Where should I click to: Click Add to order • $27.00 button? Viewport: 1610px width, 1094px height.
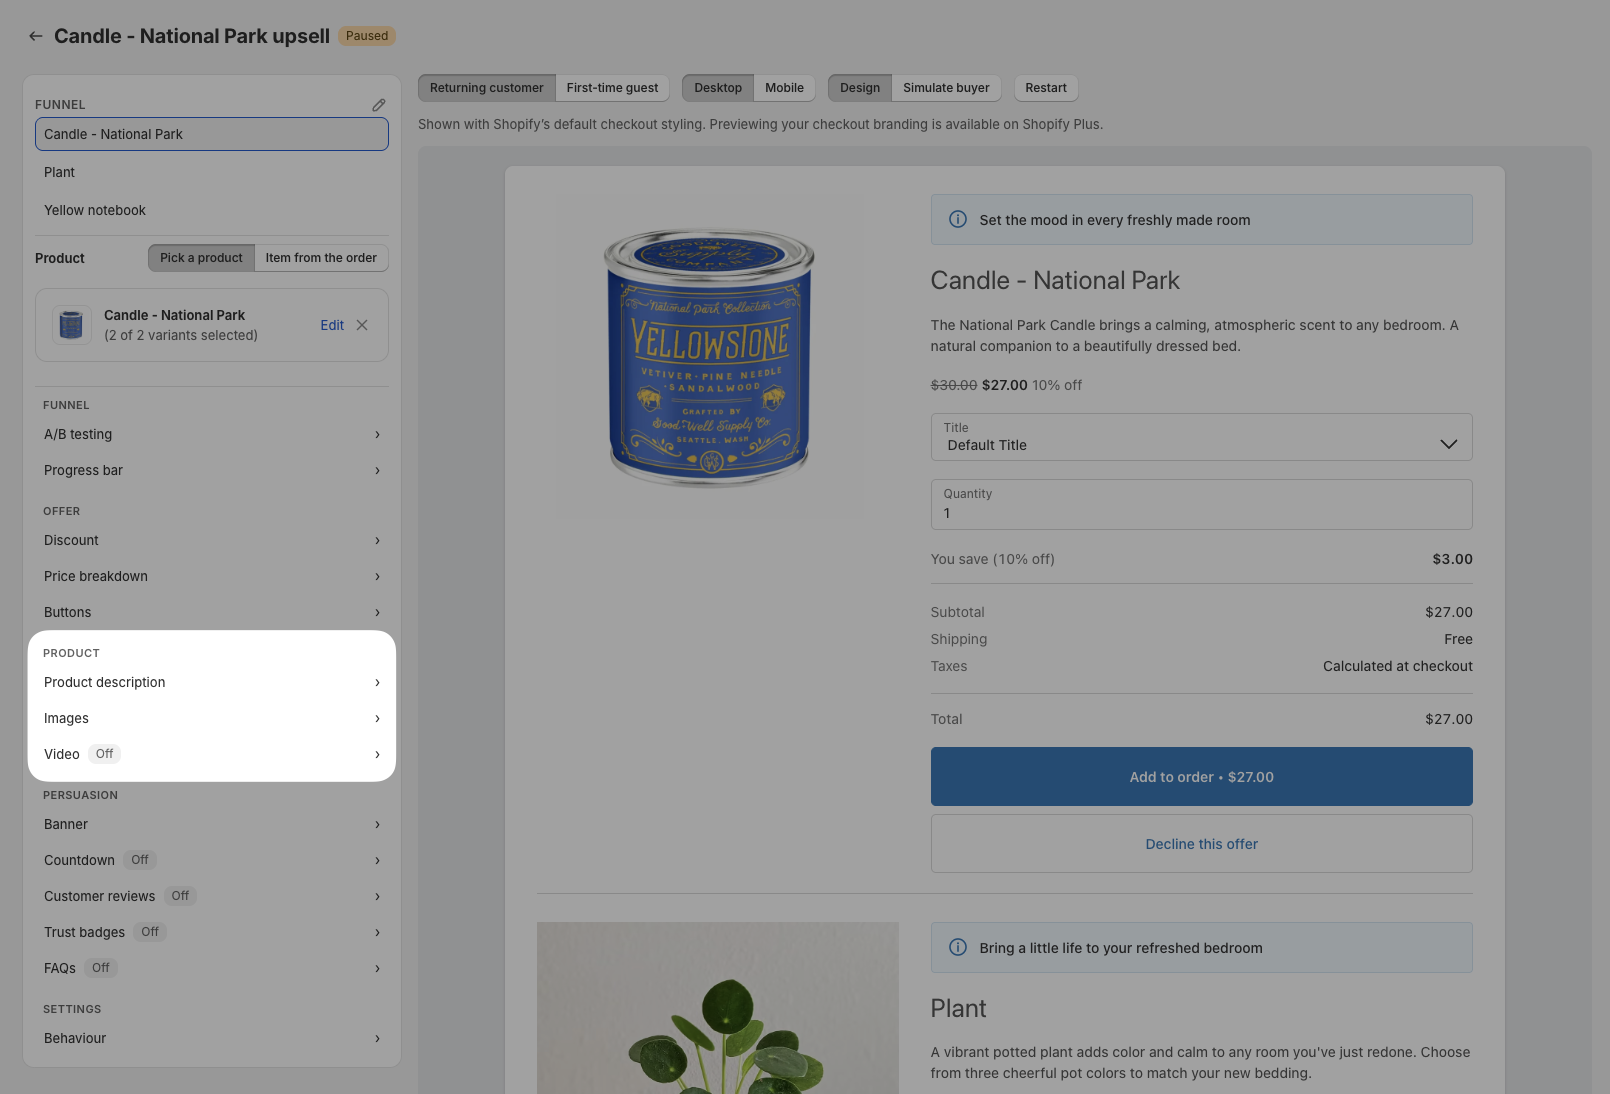pos(1201,776)
